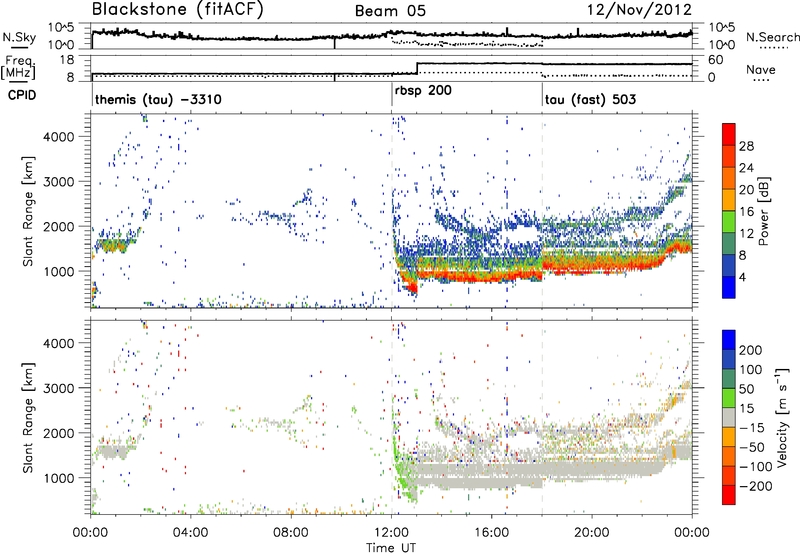Viewport: 800px width, 554px height.
Task: Click the 'N.Search' legend label
Action: pyautogui.click(x=773, y=37)
